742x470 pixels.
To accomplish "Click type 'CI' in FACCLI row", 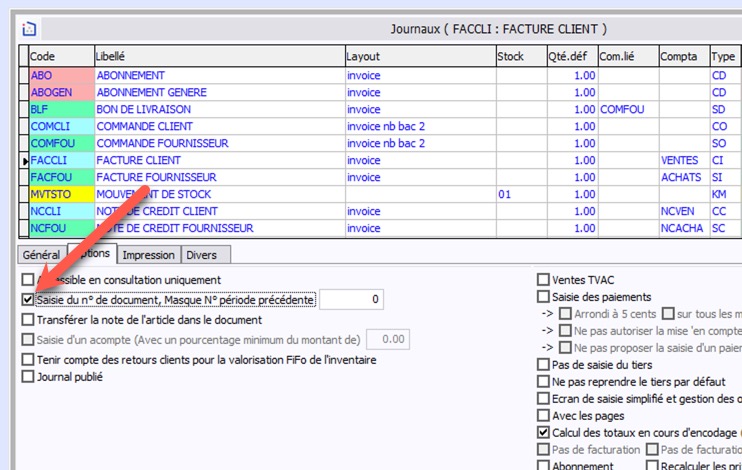I will coord(725,160).
